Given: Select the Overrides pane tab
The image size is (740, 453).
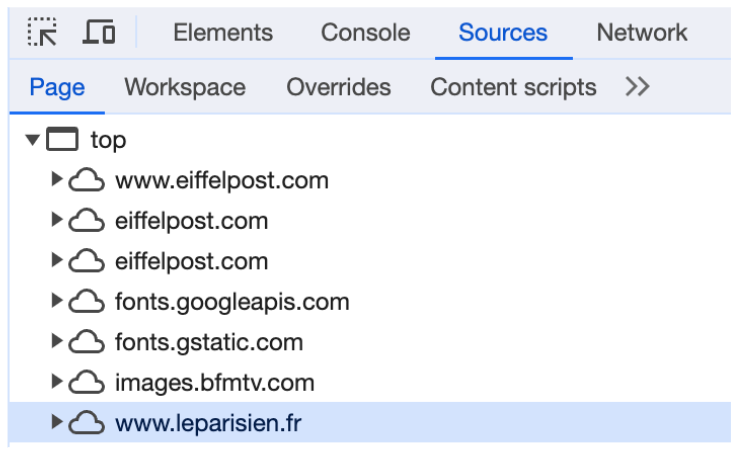Looking at the screenshot, I should 338,87.
